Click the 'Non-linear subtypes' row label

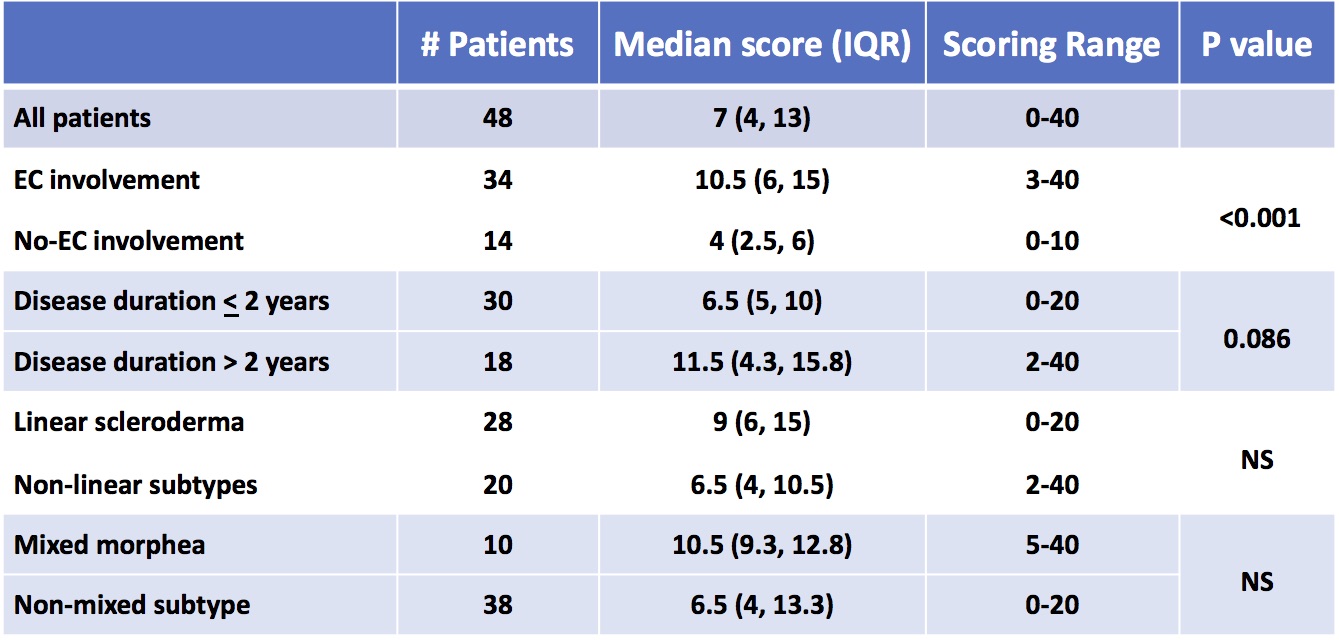[x=136, y=485]
